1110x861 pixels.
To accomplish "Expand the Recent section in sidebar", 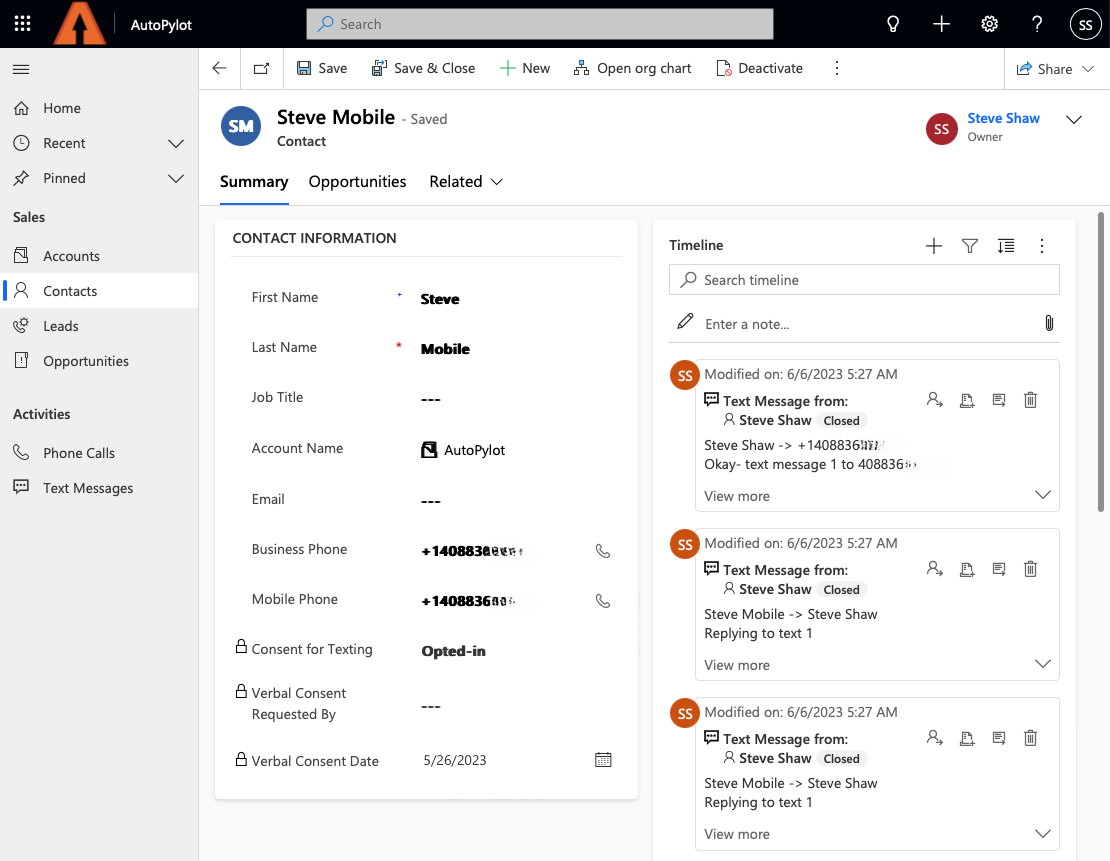I will (176, 143).
